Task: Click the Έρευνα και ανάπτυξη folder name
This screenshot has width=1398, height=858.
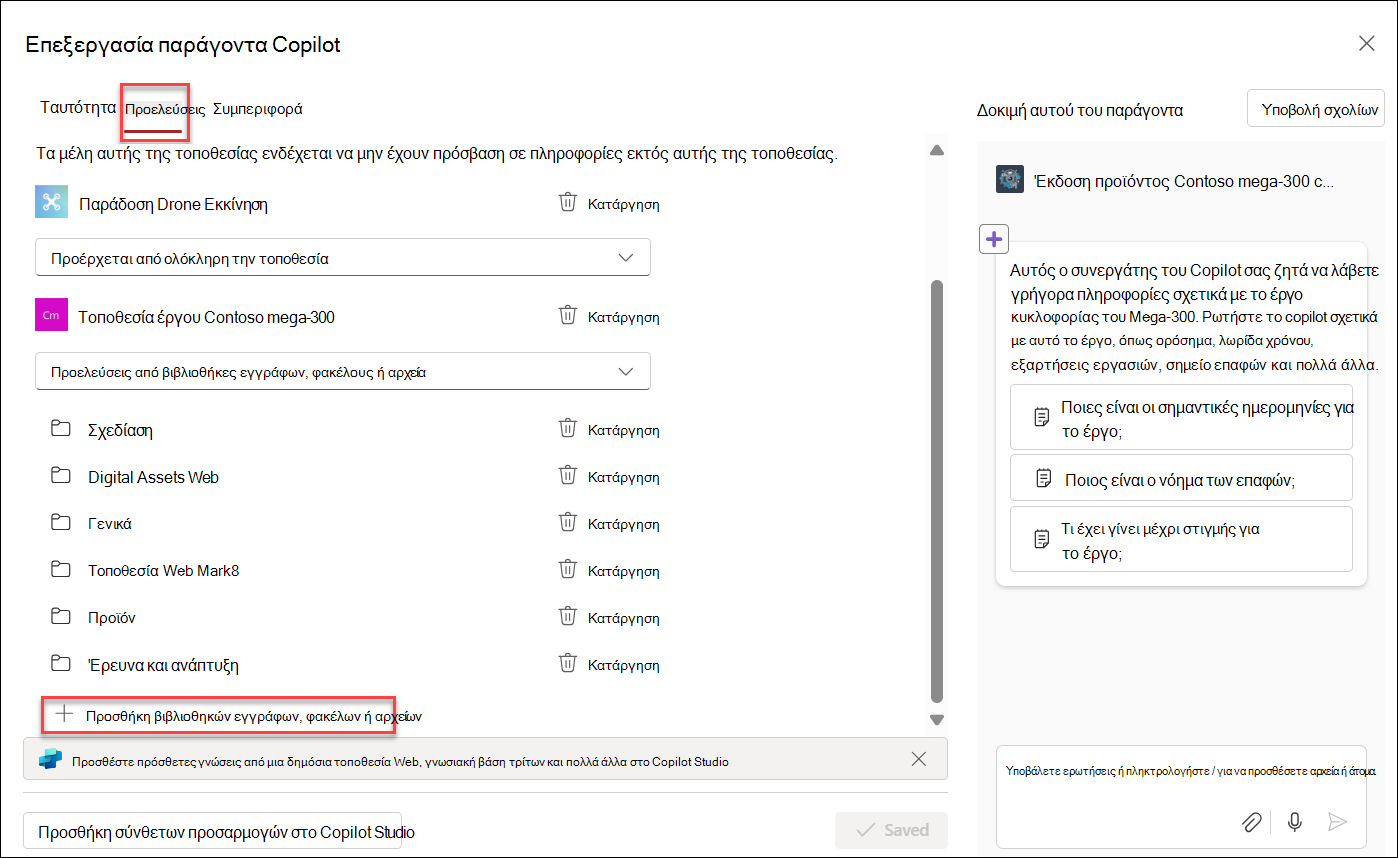Action: 163,665
